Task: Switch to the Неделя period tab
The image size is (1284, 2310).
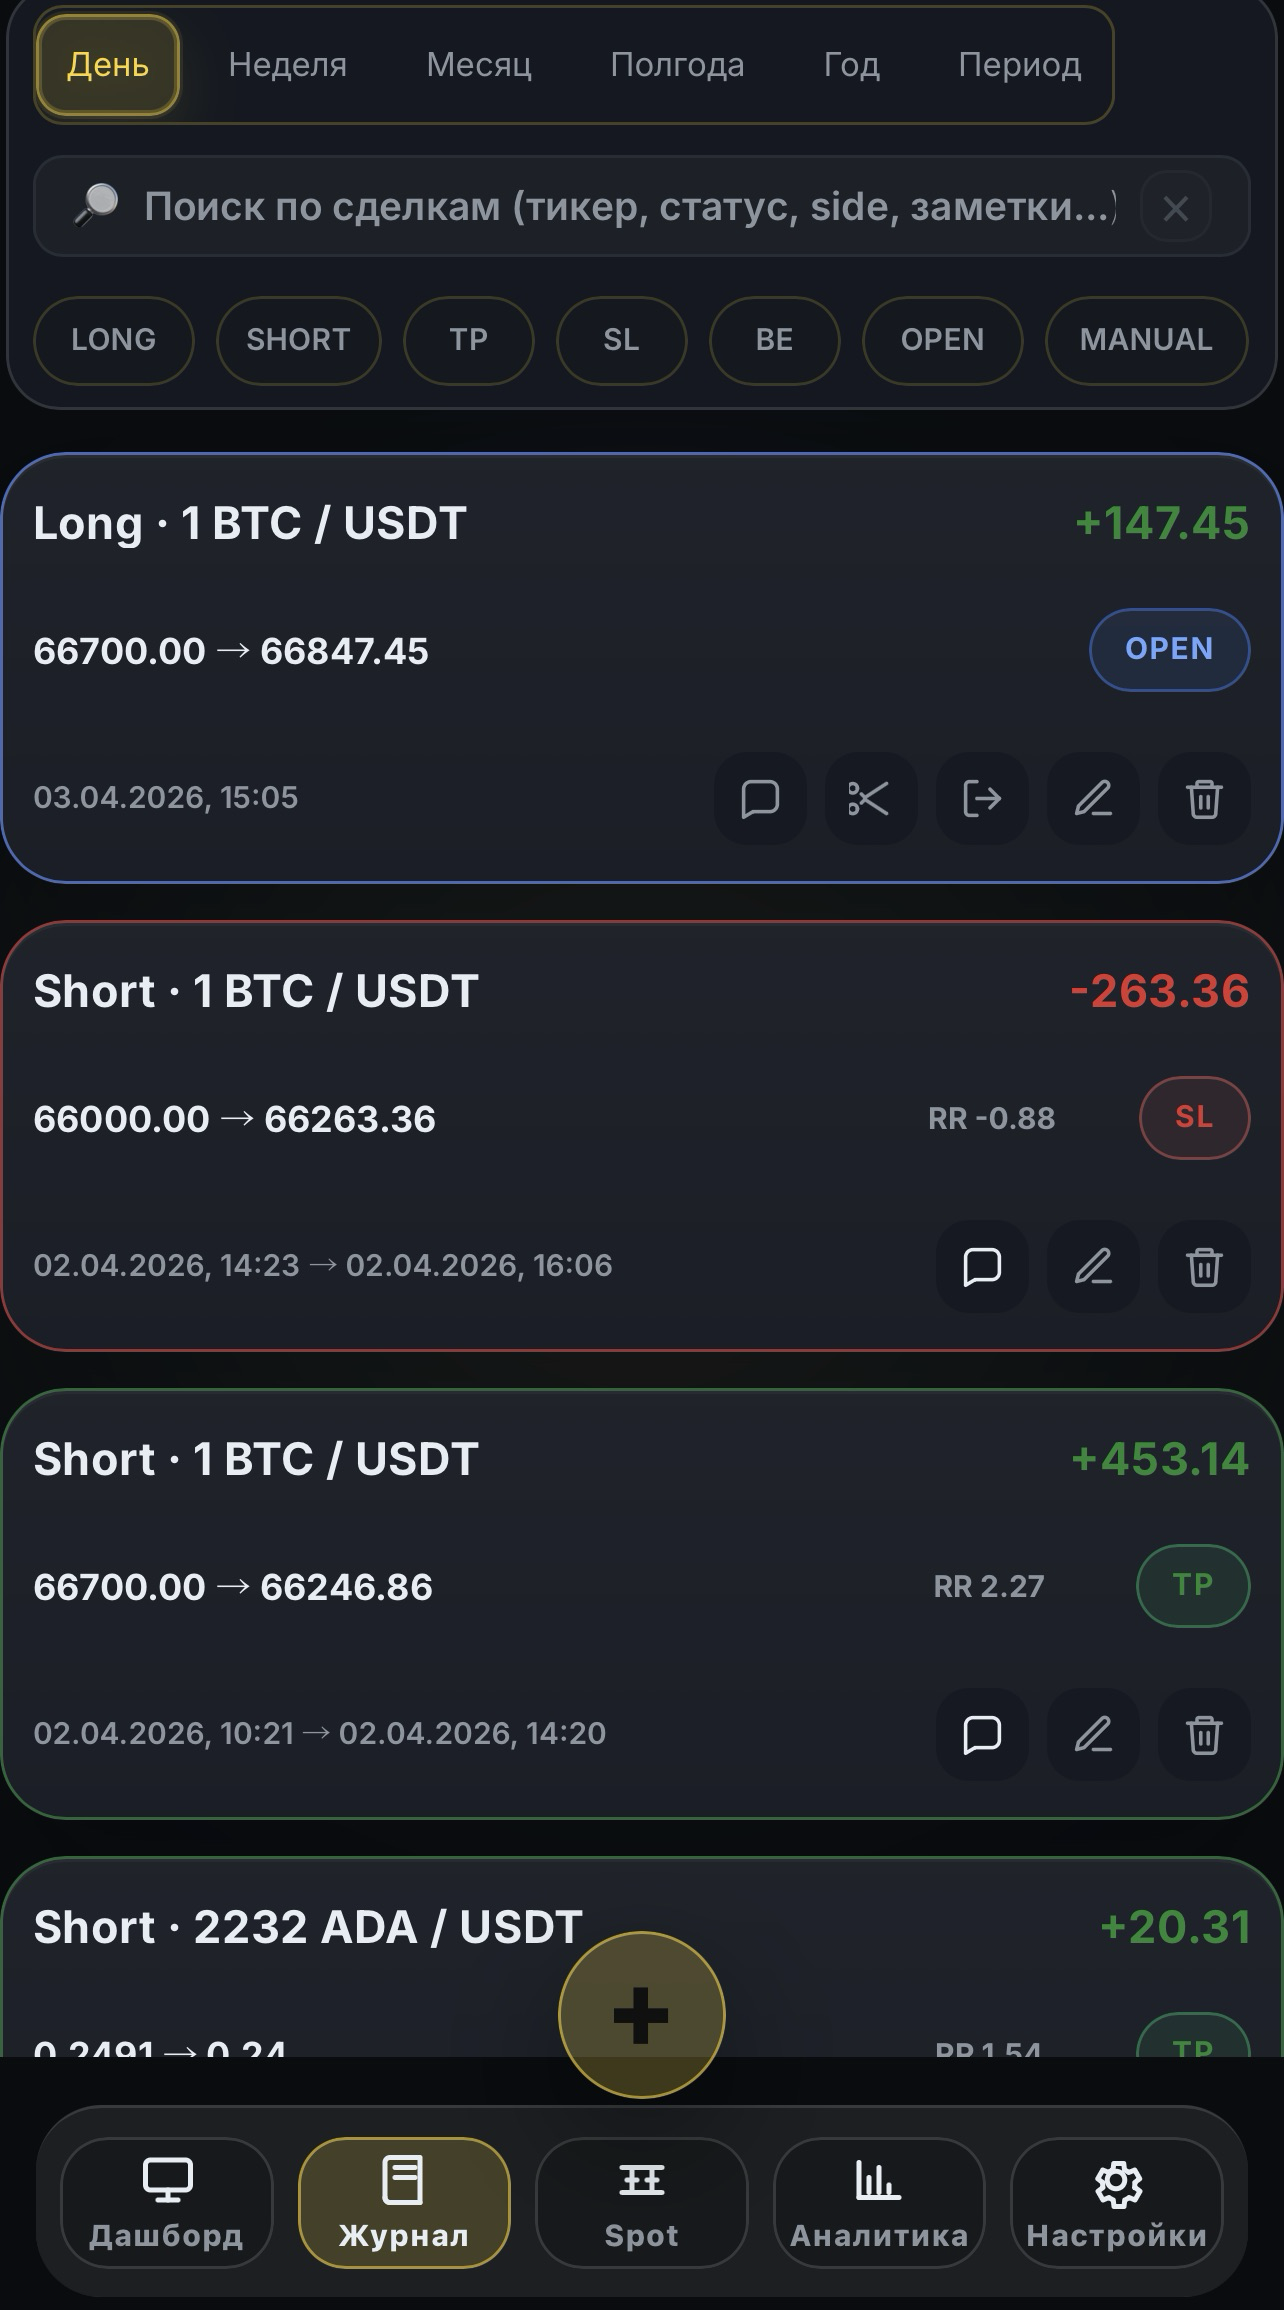Action: click(x=287, y=65)
